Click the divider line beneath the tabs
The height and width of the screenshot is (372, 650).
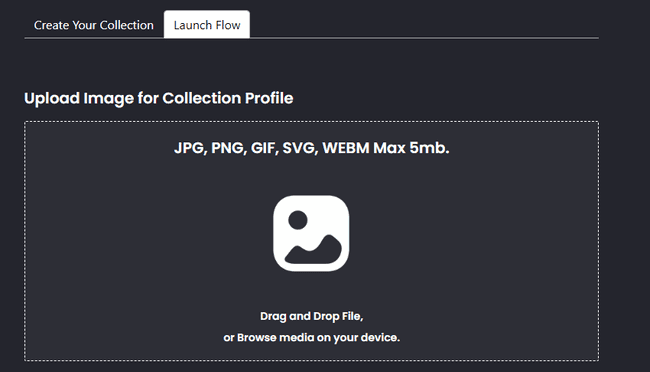pos(311,38)
